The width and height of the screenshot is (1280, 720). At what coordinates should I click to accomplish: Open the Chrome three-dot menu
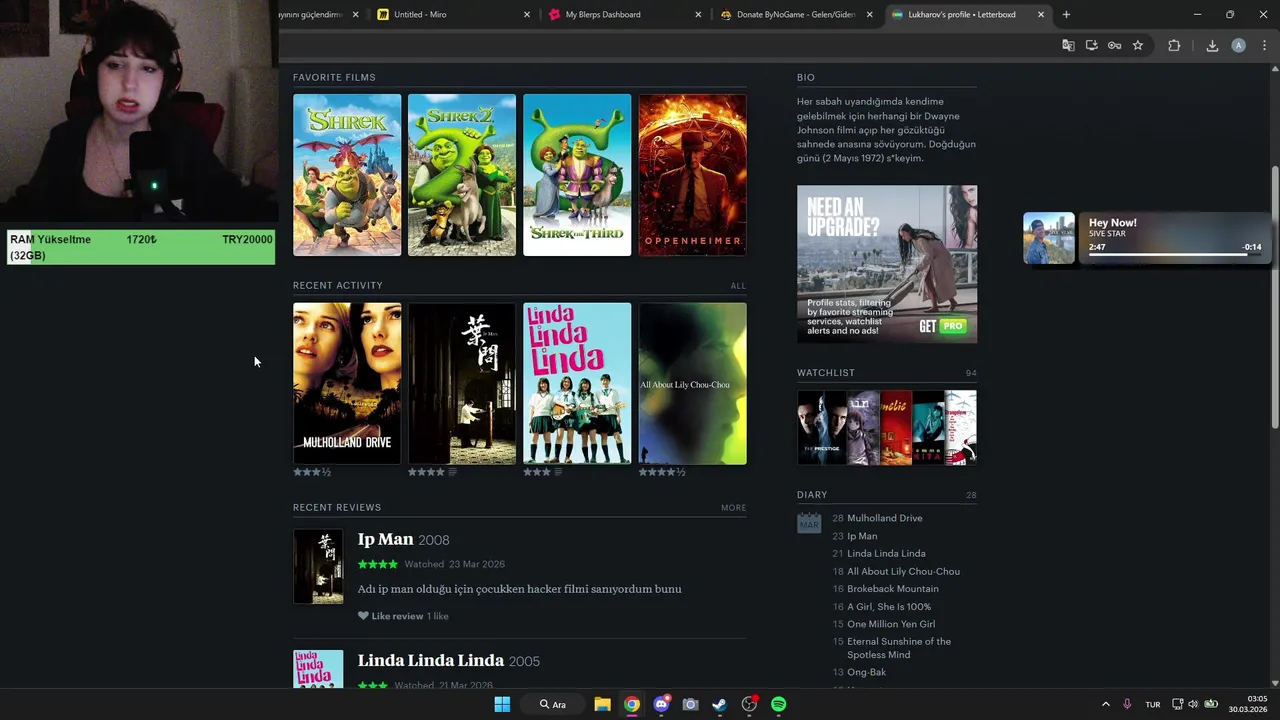[1264, 45]
